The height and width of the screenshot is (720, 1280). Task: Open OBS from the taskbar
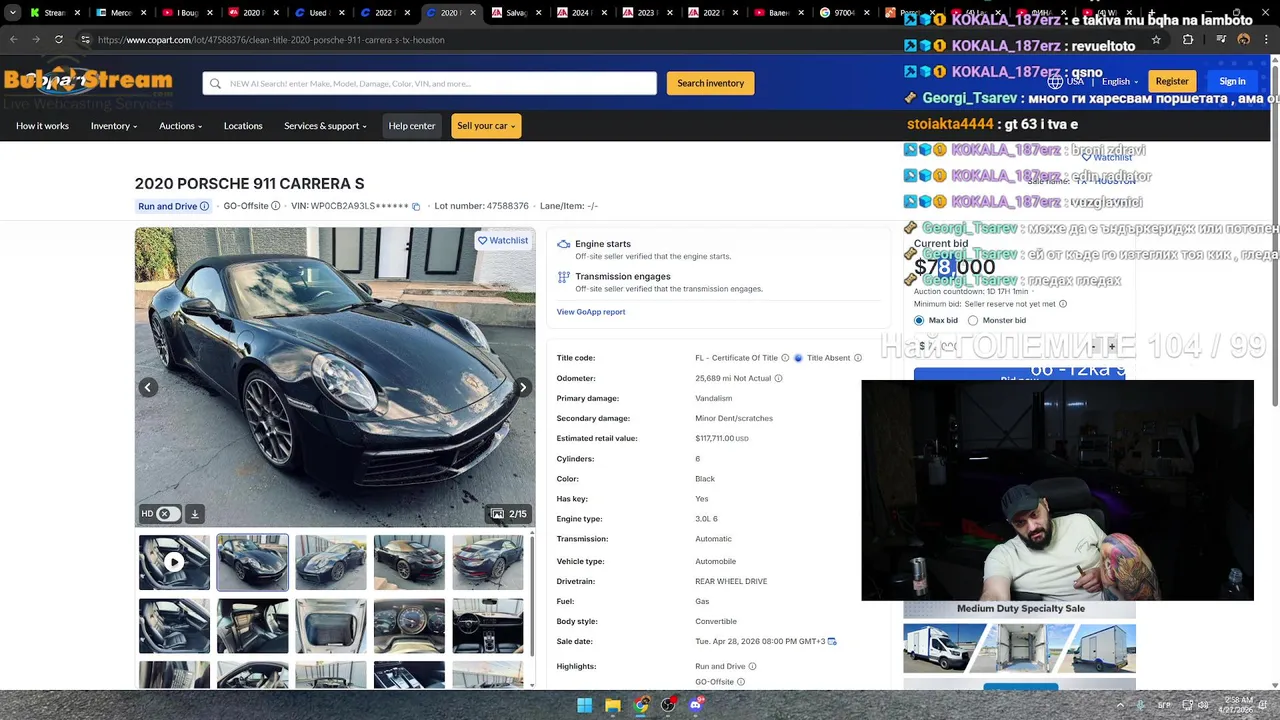pos(669,705)
